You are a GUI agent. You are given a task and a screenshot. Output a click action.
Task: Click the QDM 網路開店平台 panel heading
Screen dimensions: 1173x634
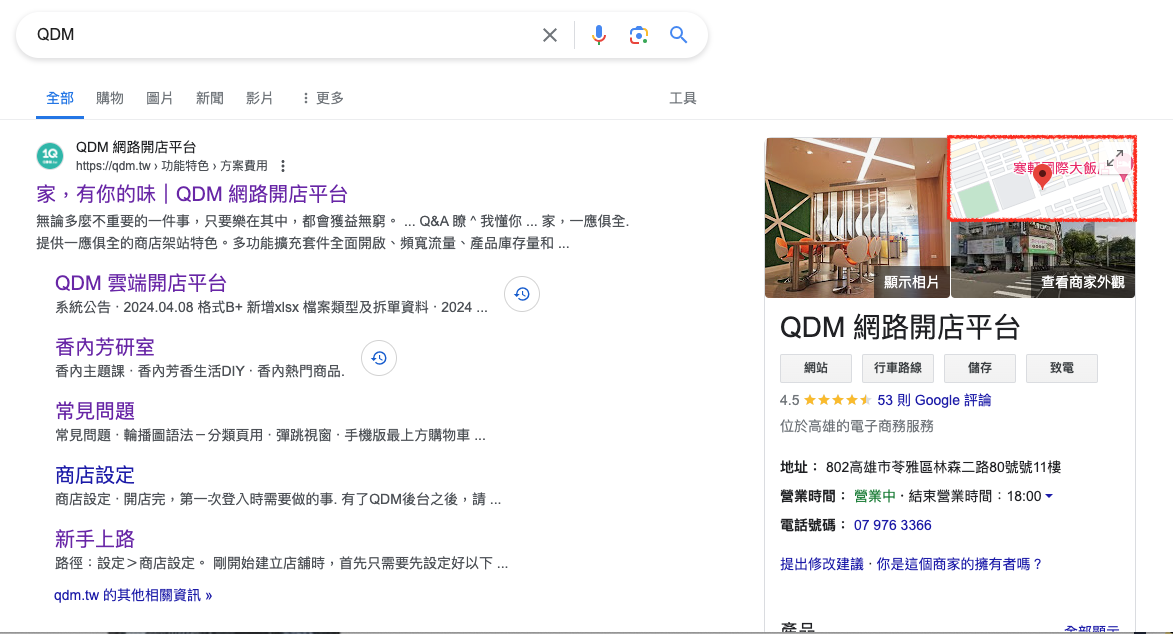coord(900,328)
